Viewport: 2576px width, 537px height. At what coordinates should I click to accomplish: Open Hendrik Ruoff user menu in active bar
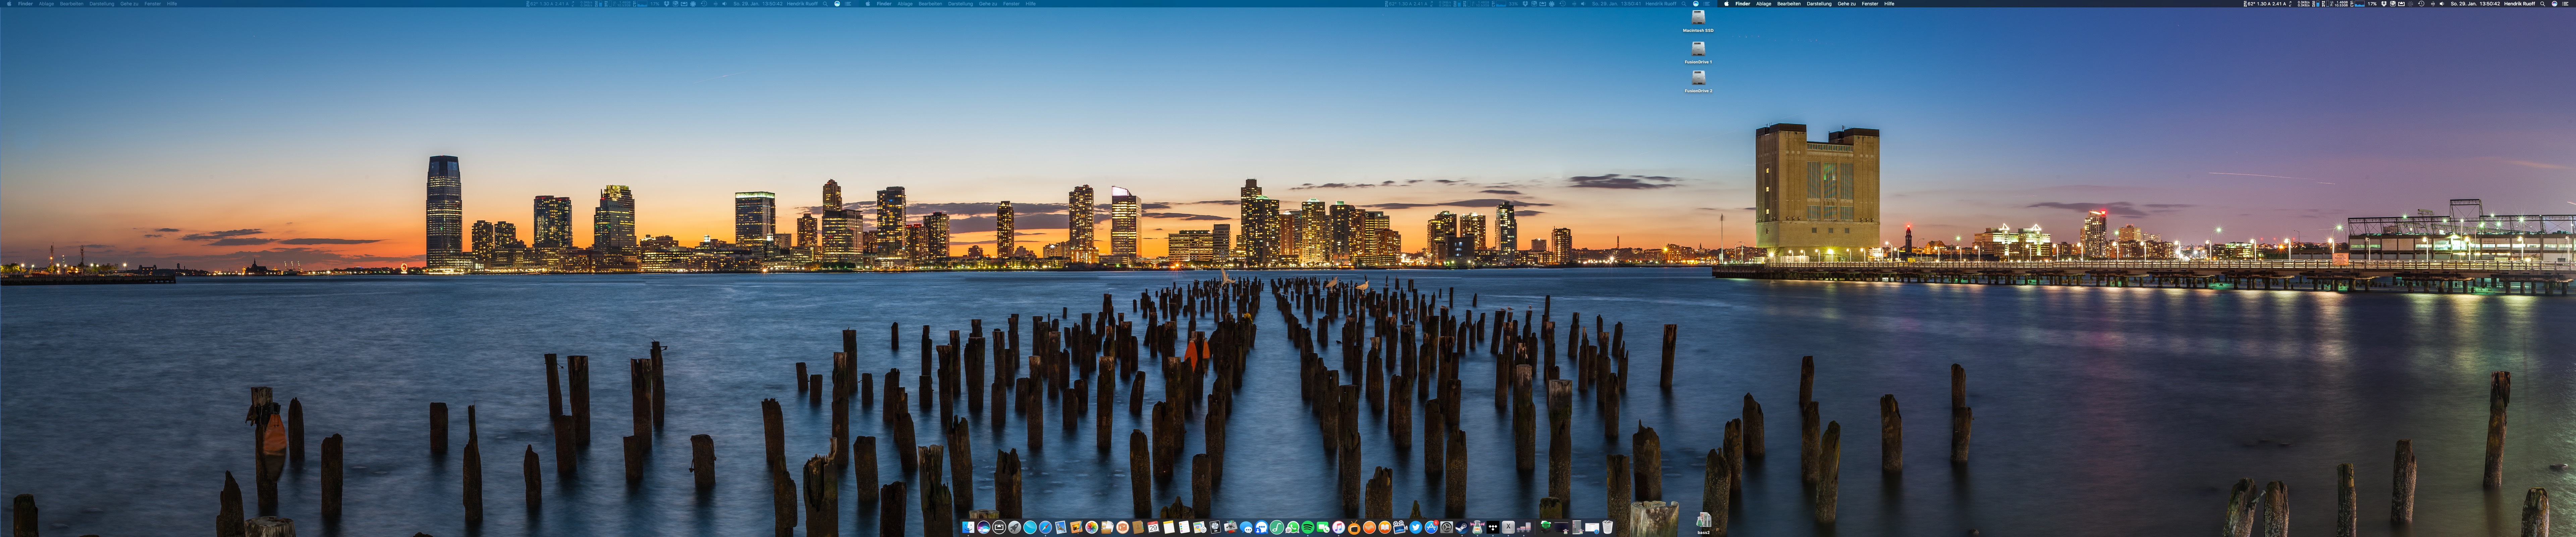(2520, 4)
